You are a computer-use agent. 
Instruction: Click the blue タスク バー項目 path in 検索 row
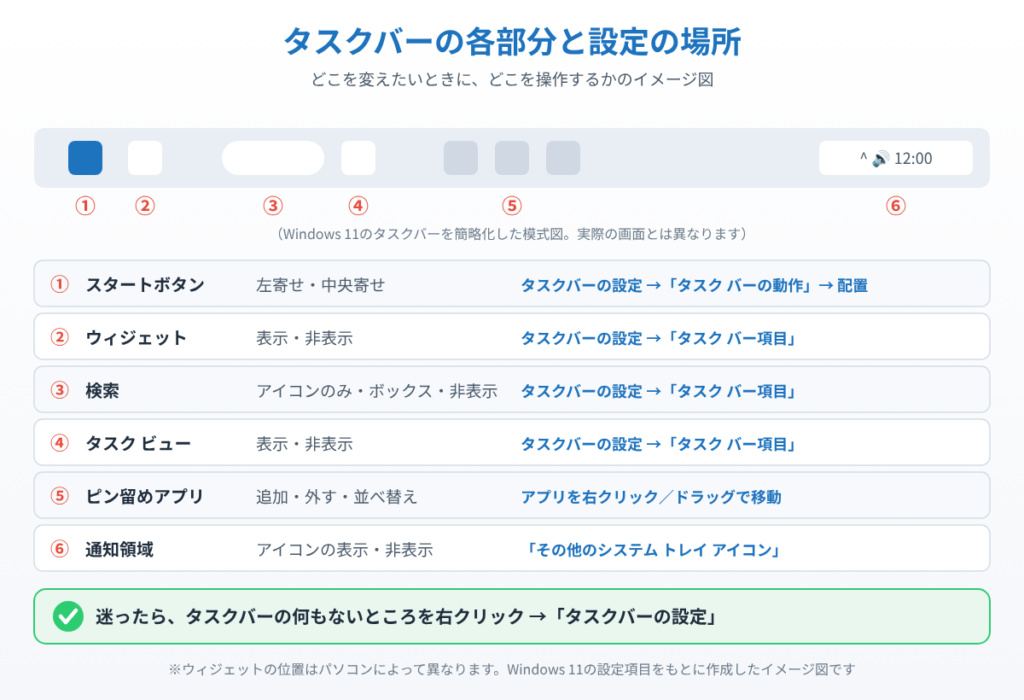(x=658, y=391)
